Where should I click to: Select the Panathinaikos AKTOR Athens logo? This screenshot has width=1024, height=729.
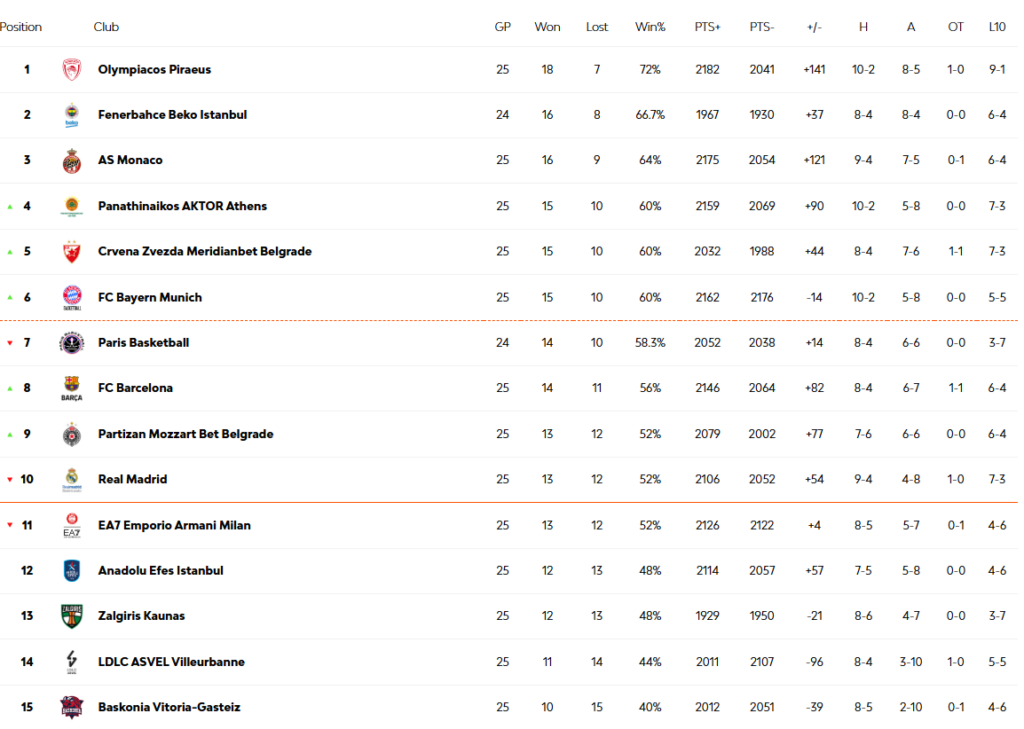(x=72, y=206)
